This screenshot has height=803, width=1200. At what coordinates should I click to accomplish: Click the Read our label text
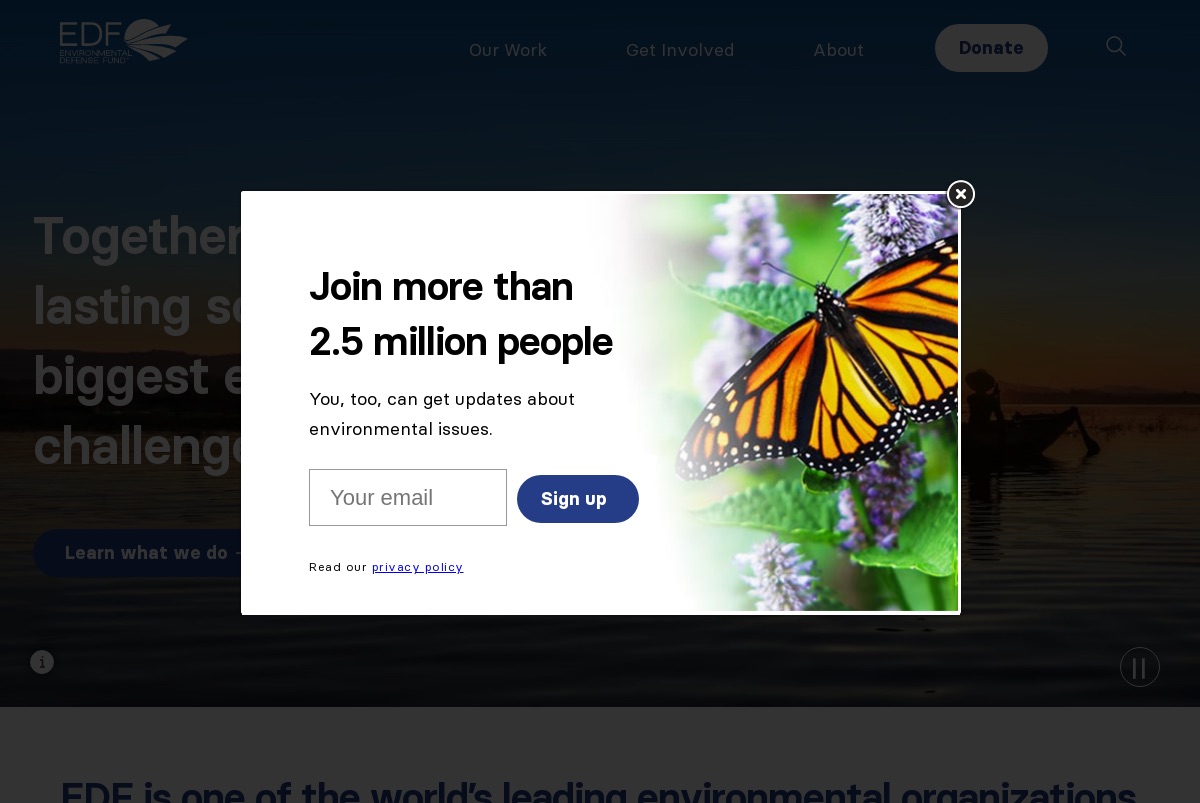(x=338, y=567)
